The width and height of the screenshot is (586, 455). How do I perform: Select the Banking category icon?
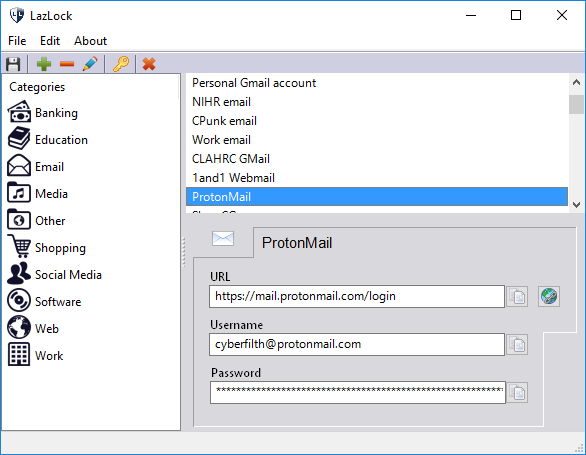(19, 112)
